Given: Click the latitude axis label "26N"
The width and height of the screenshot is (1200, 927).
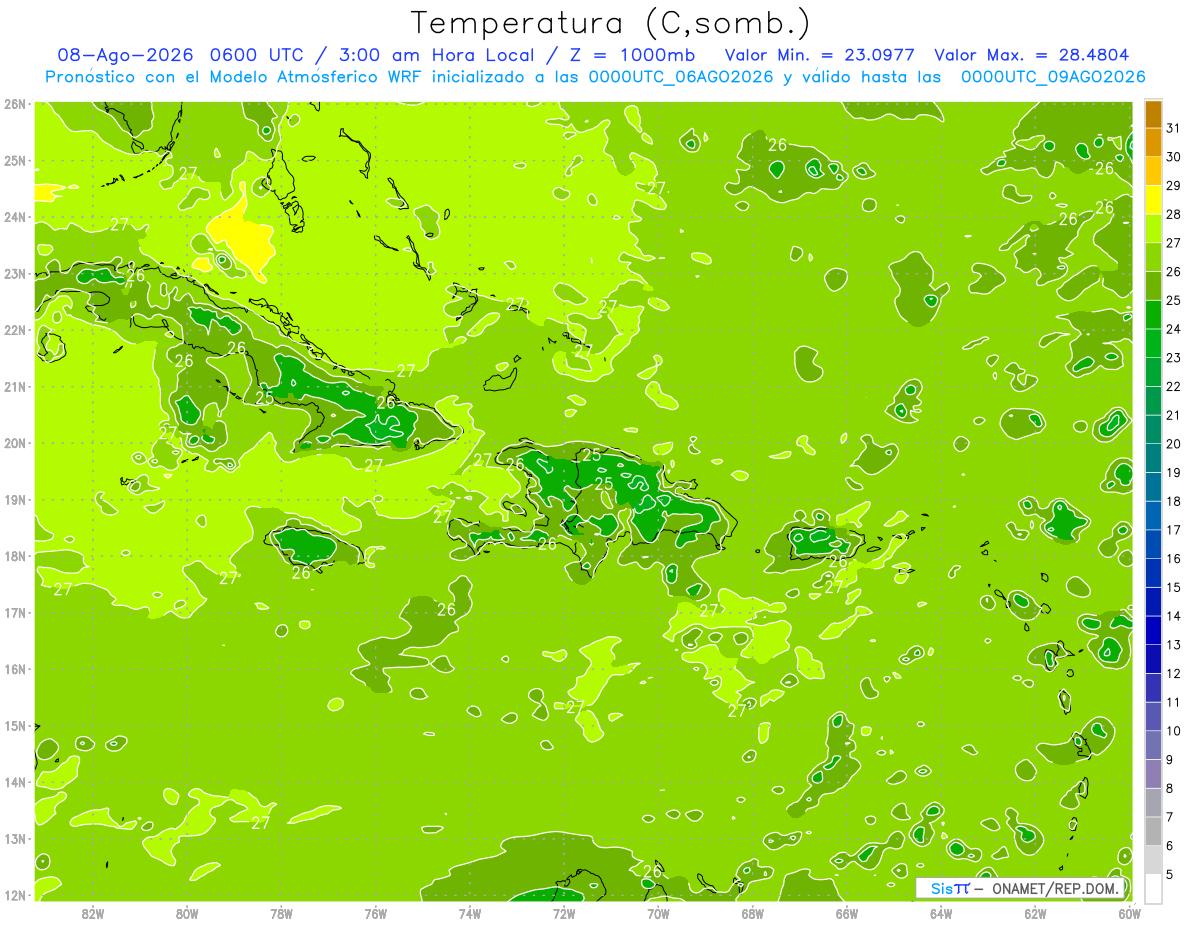Looking at the screenshot, I should point(15,104).
